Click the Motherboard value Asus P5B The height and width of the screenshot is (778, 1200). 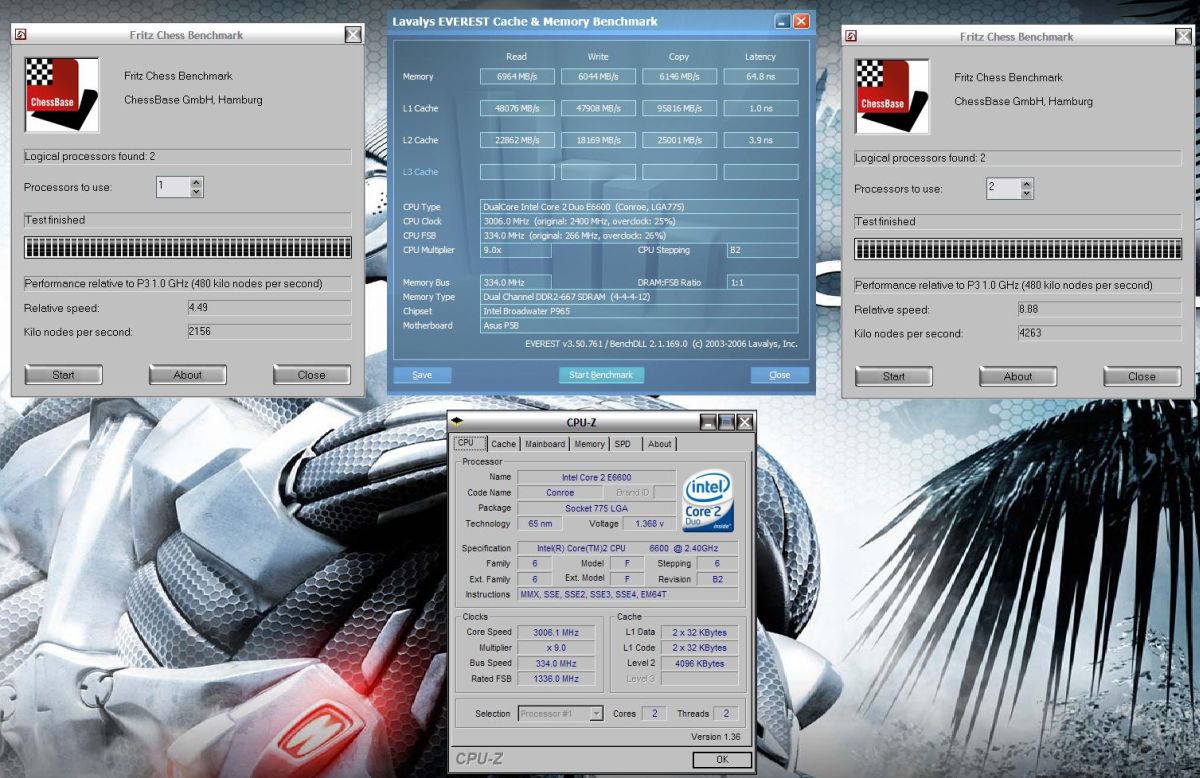coord(639,325)
